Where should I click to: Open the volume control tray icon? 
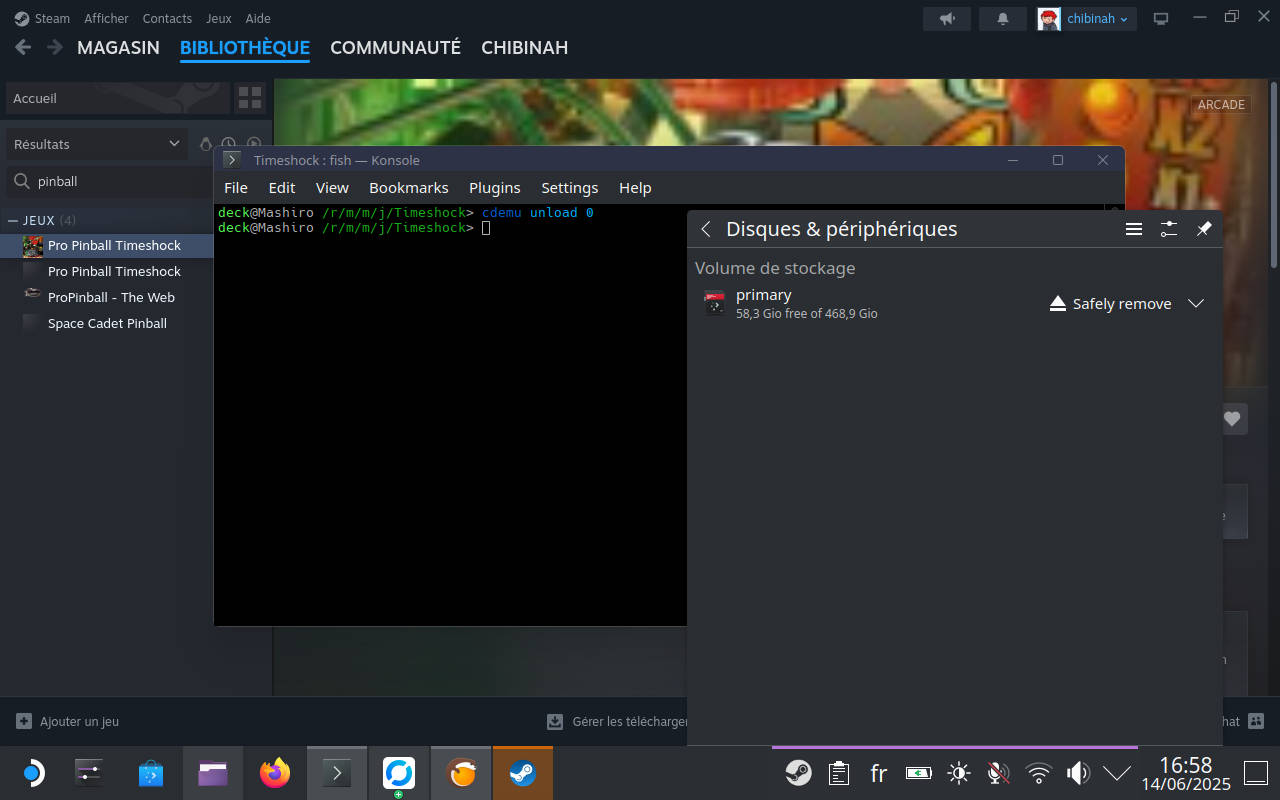pos(1078,773)
